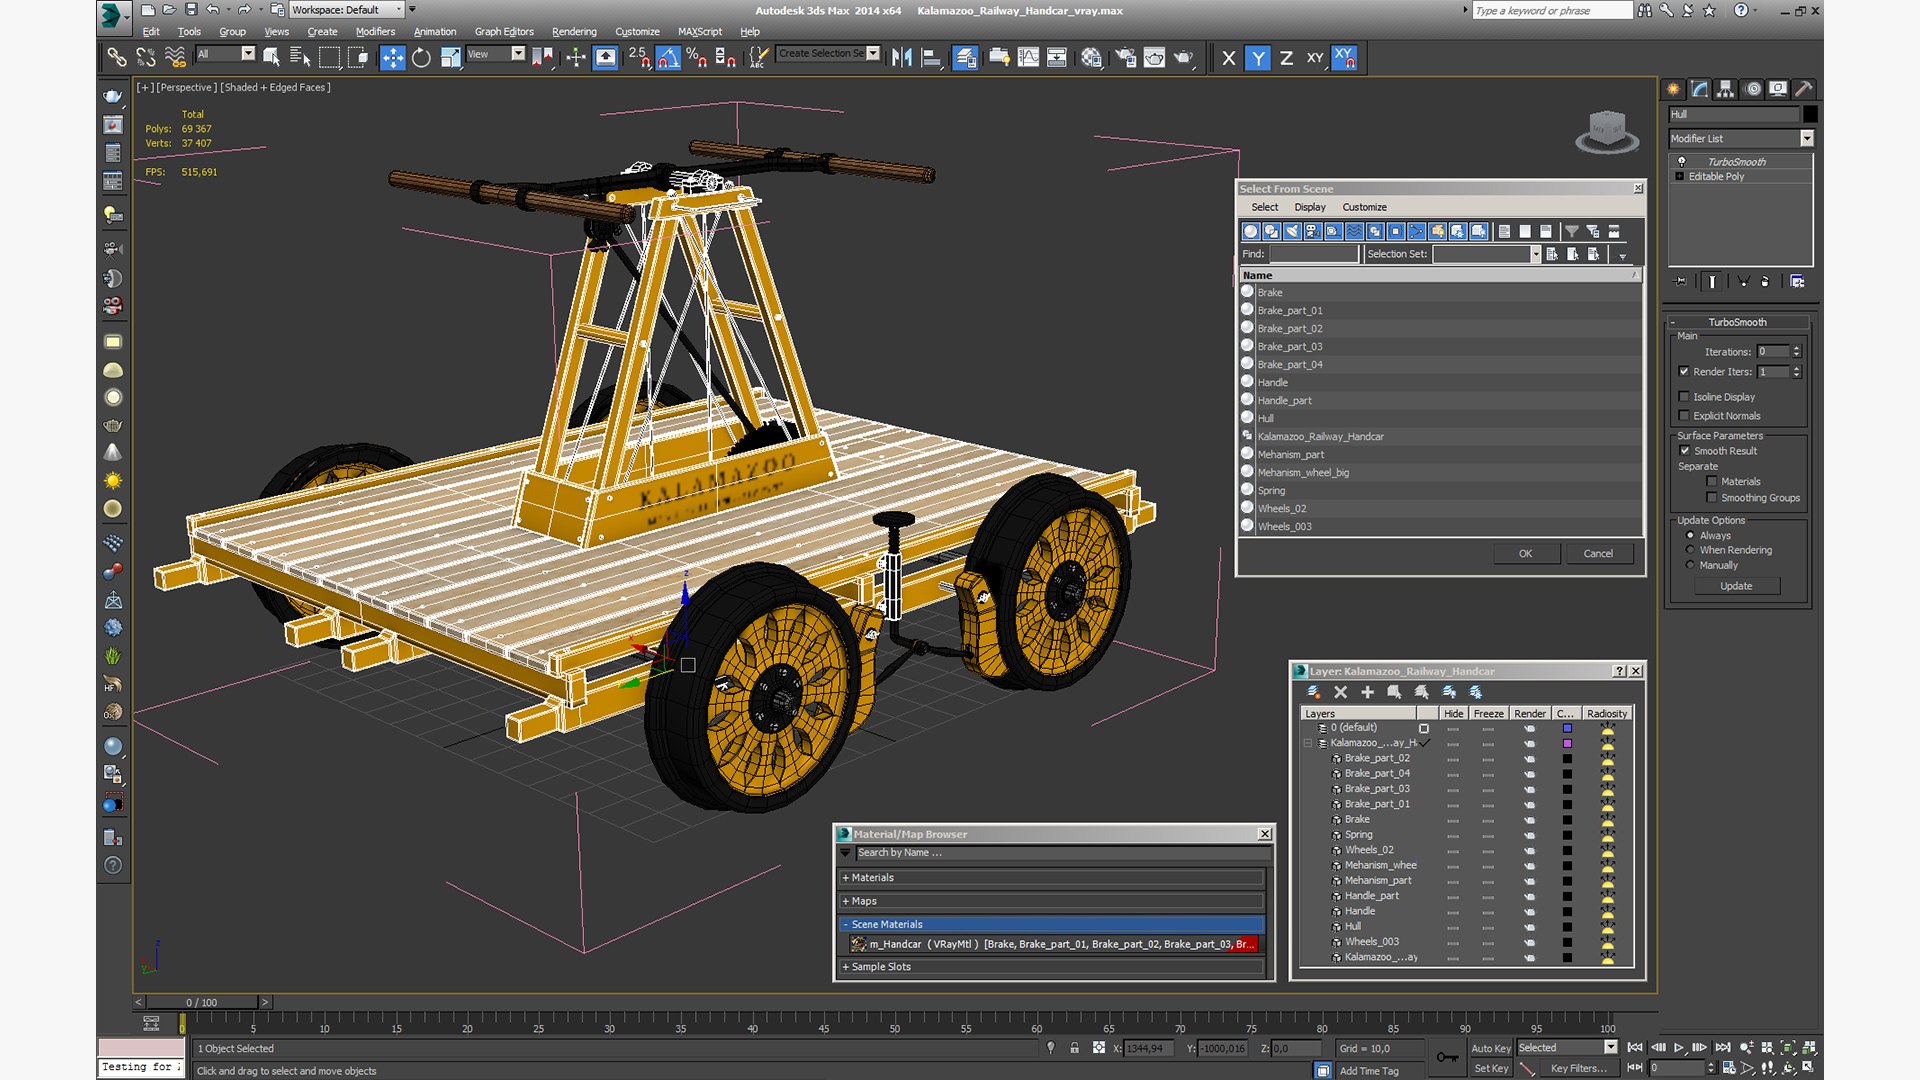Check Separate by Materials checkbox
Image resolution: width=1920 pixels, height=1080 pixels.
1712,482
